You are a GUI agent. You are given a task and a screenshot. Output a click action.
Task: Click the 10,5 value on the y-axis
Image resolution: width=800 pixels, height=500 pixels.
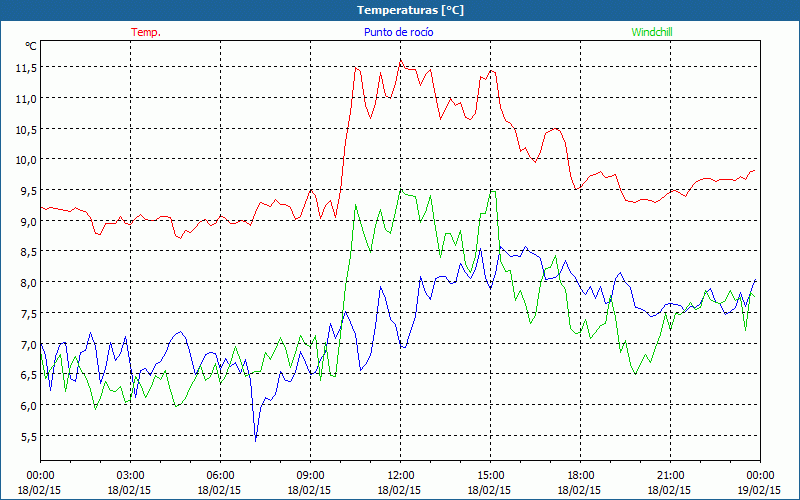25,129
